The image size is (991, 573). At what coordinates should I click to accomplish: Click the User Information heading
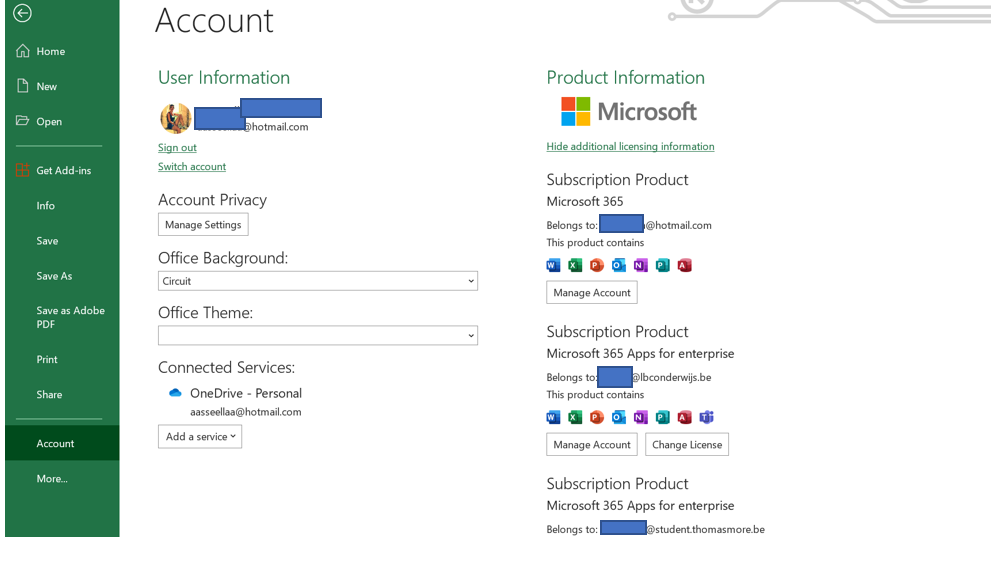tap(224, 77)
